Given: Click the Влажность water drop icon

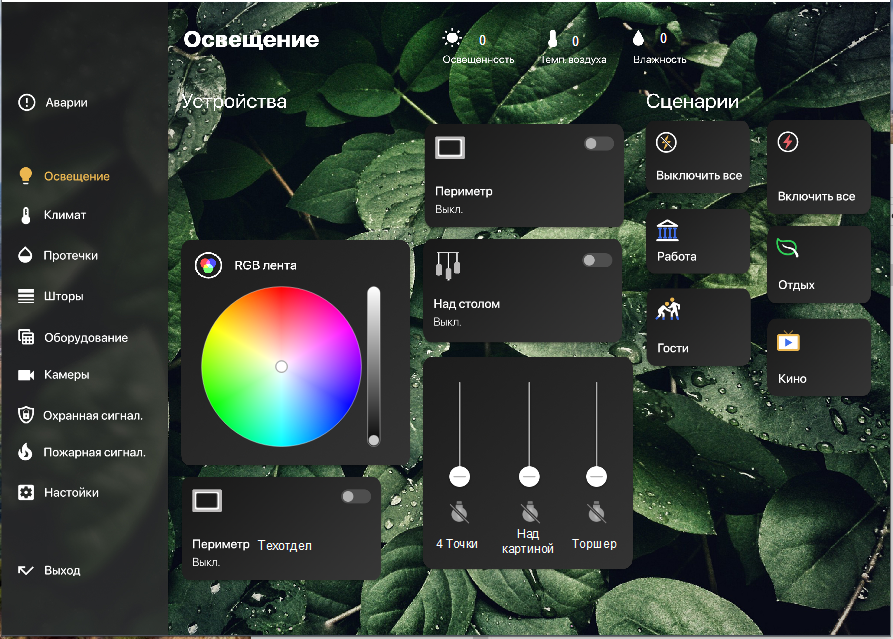Looking at the screenshot, I should click(x=638, y=39).
